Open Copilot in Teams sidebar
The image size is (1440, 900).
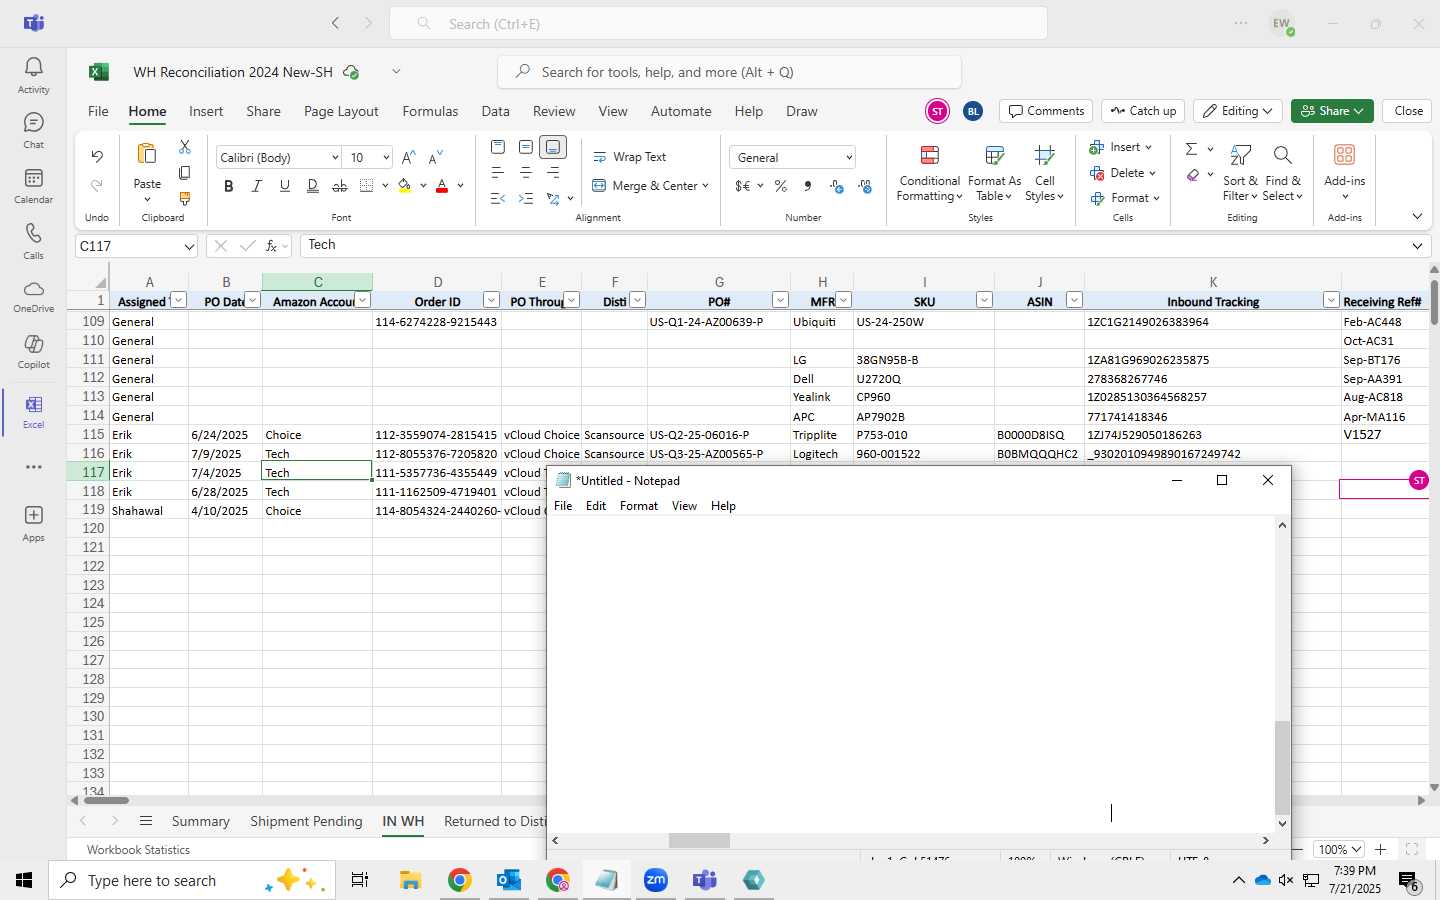[33, 351]
